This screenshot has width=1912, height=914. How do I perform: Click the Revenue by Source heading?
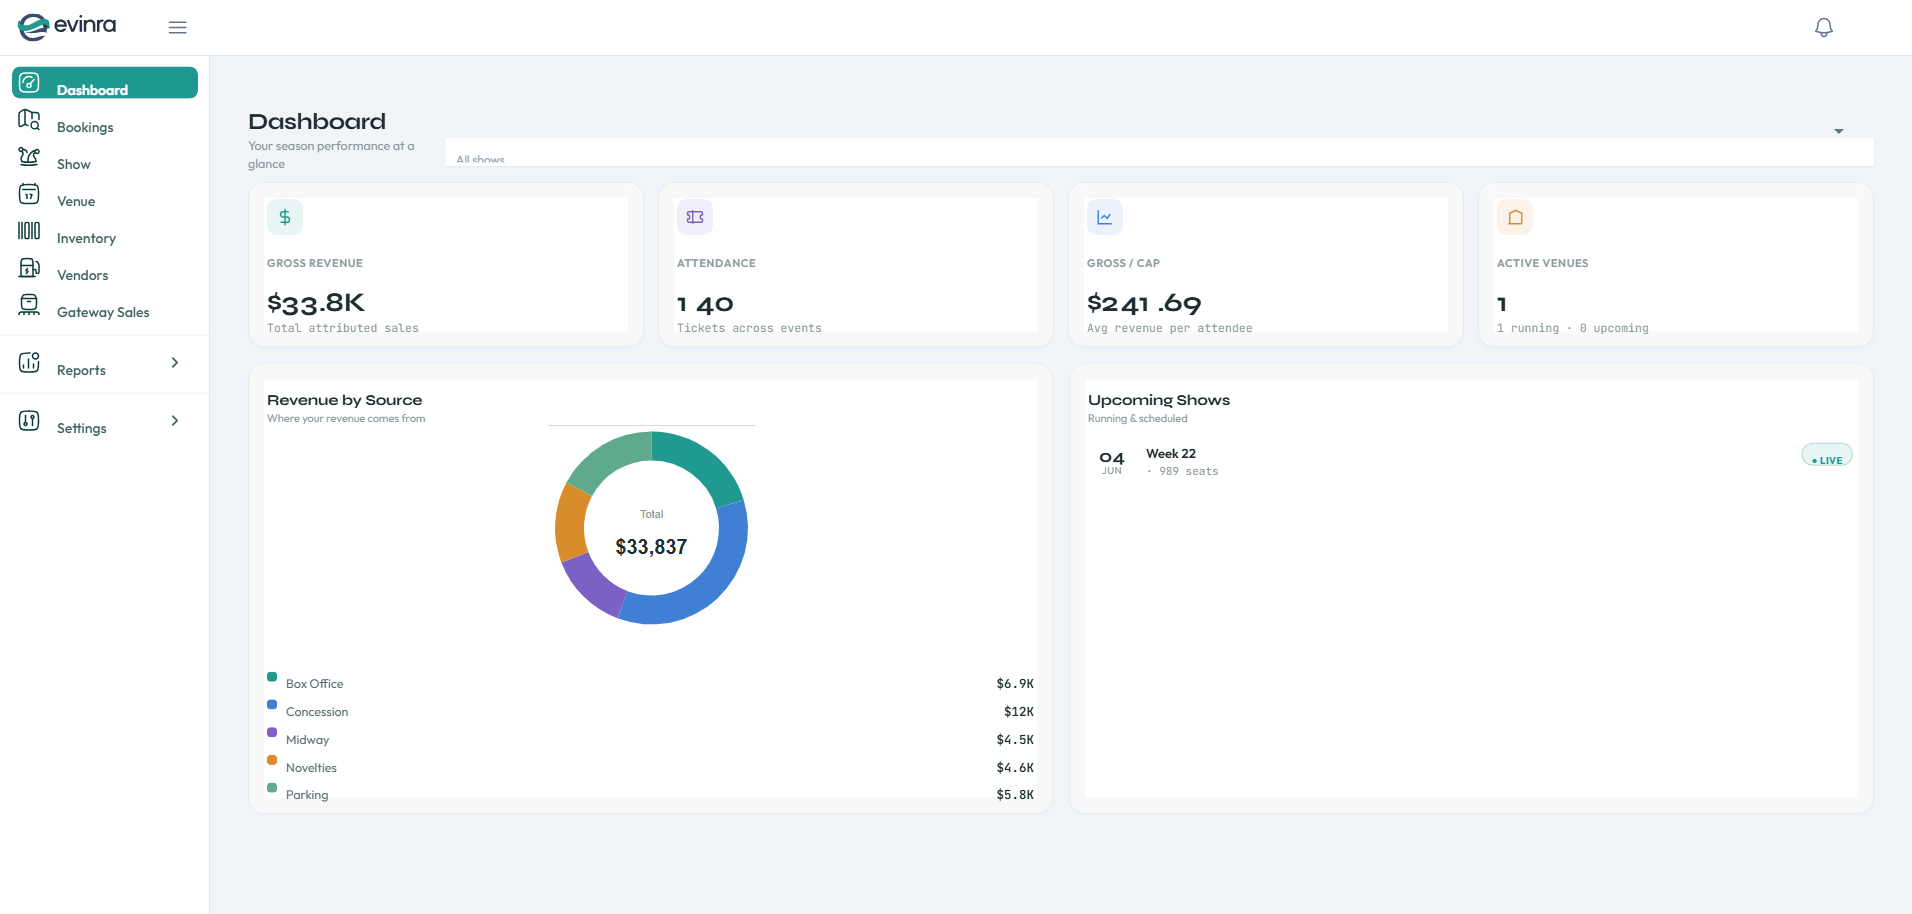[344, 400]
